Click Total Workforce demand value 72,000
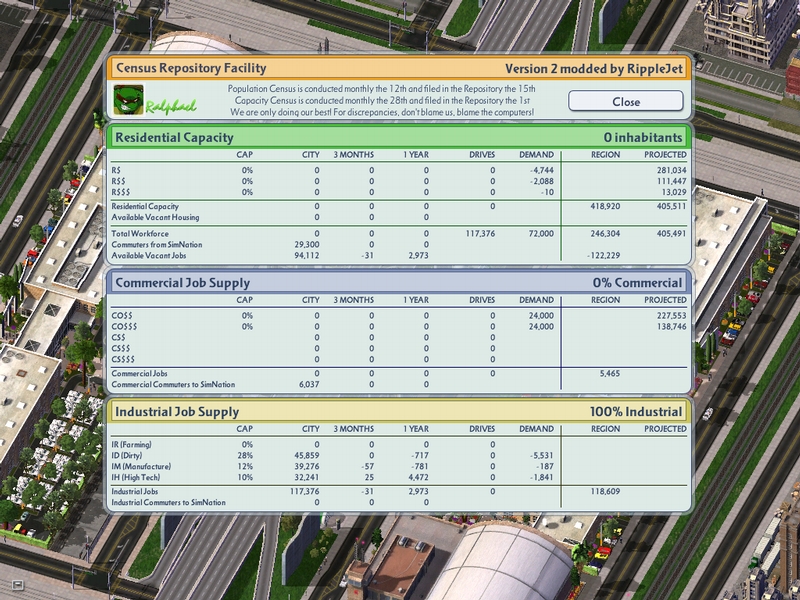 coord(541,234)
